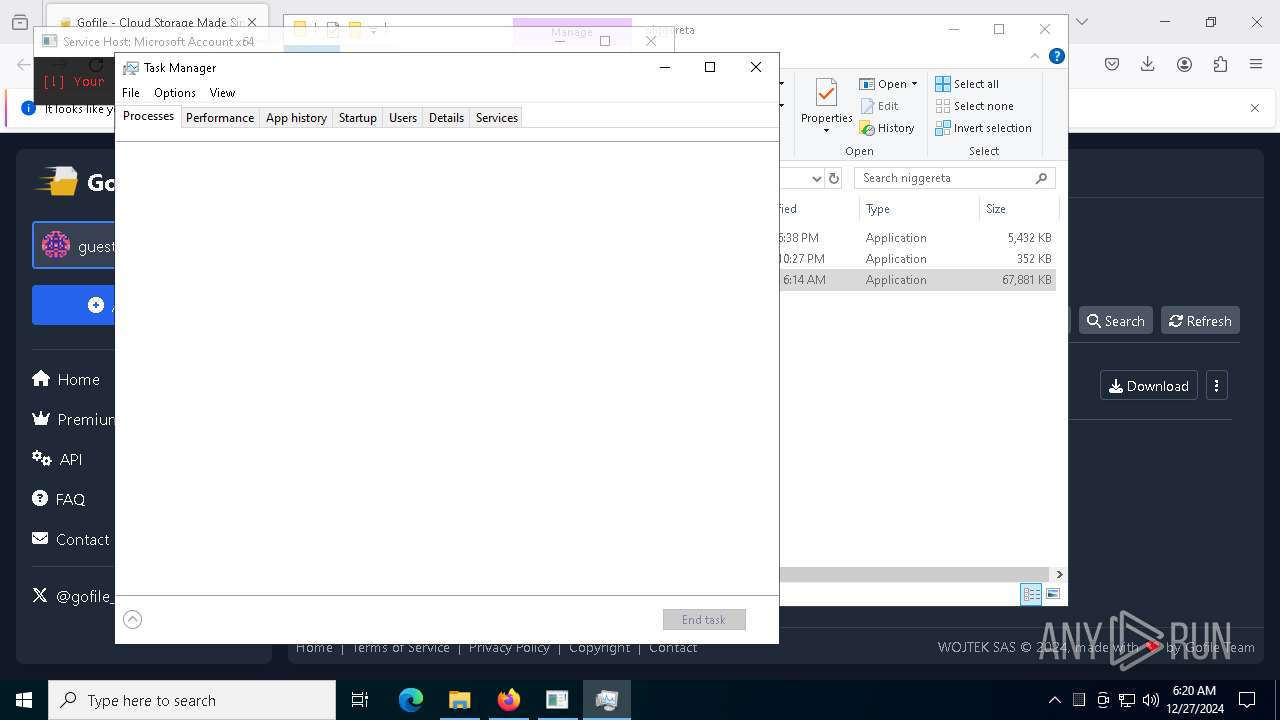Switch to the App history tab
The image size is (1280, 720).
point(296,117)
